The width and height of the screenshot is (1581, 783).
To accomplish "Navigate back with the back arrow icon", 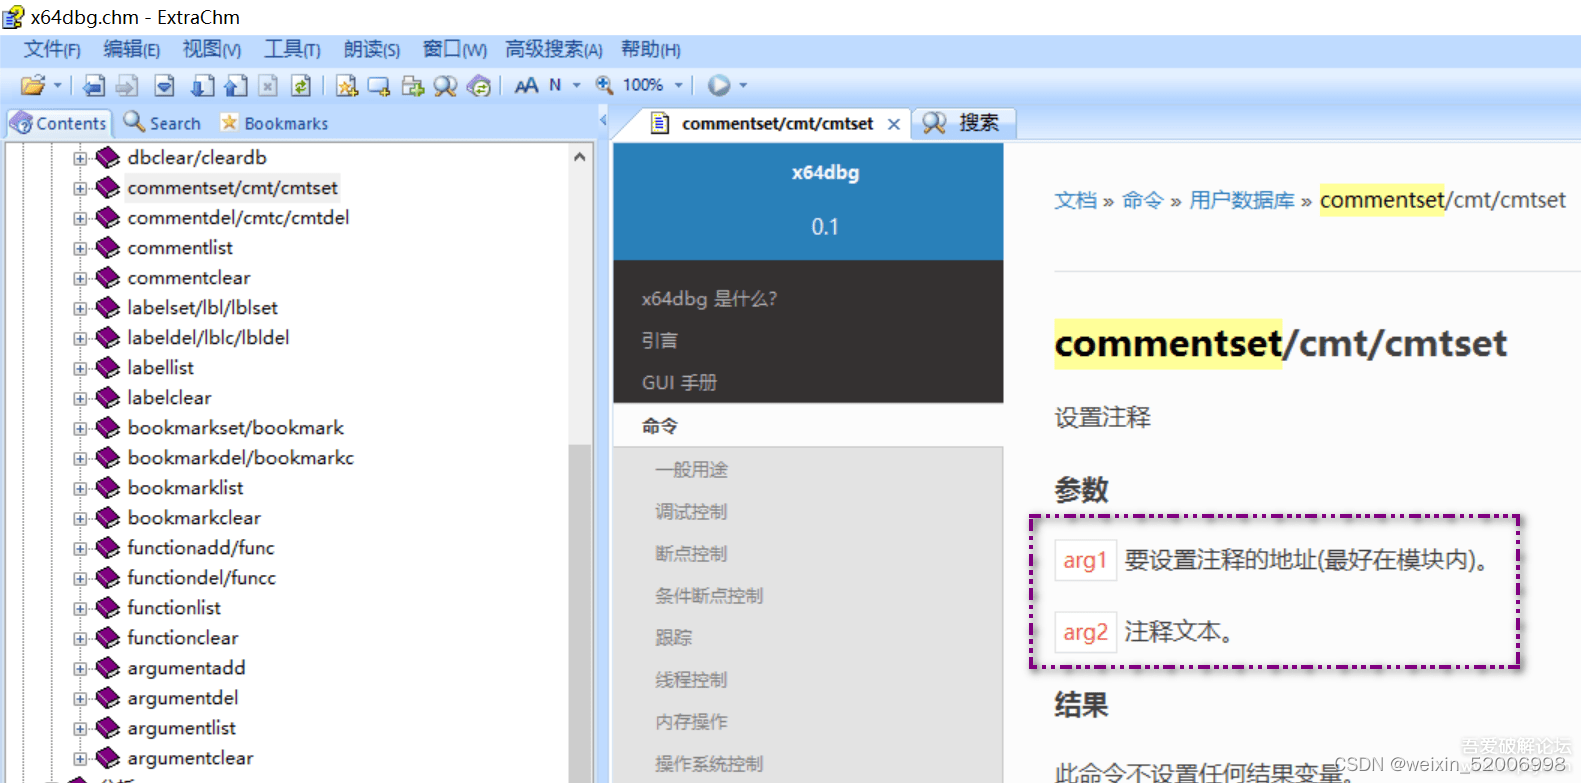I will 93,86.
